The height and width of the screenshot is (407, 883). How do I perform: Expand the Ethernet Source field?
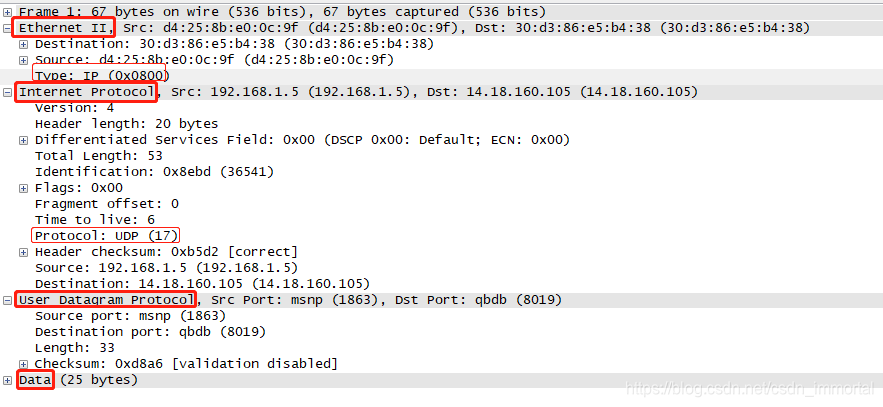point(23,60)
